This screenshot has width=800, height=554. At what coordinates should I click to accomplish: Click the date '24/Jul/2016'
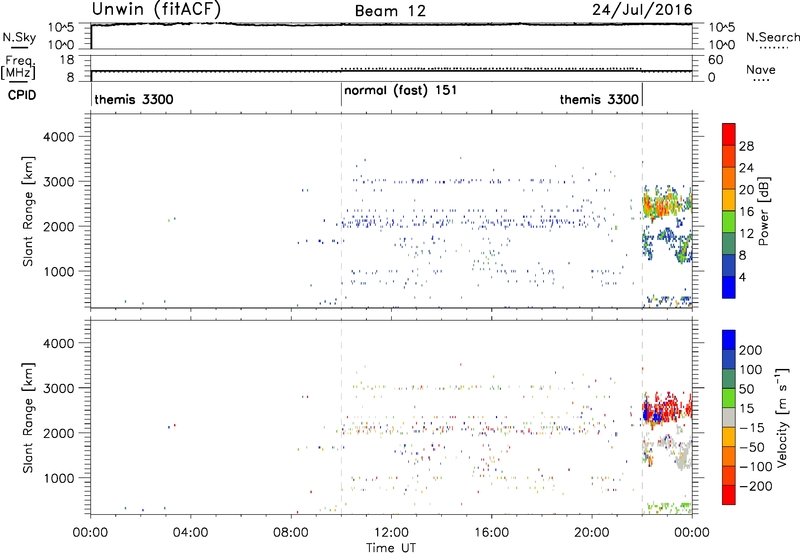pos(642,10)
